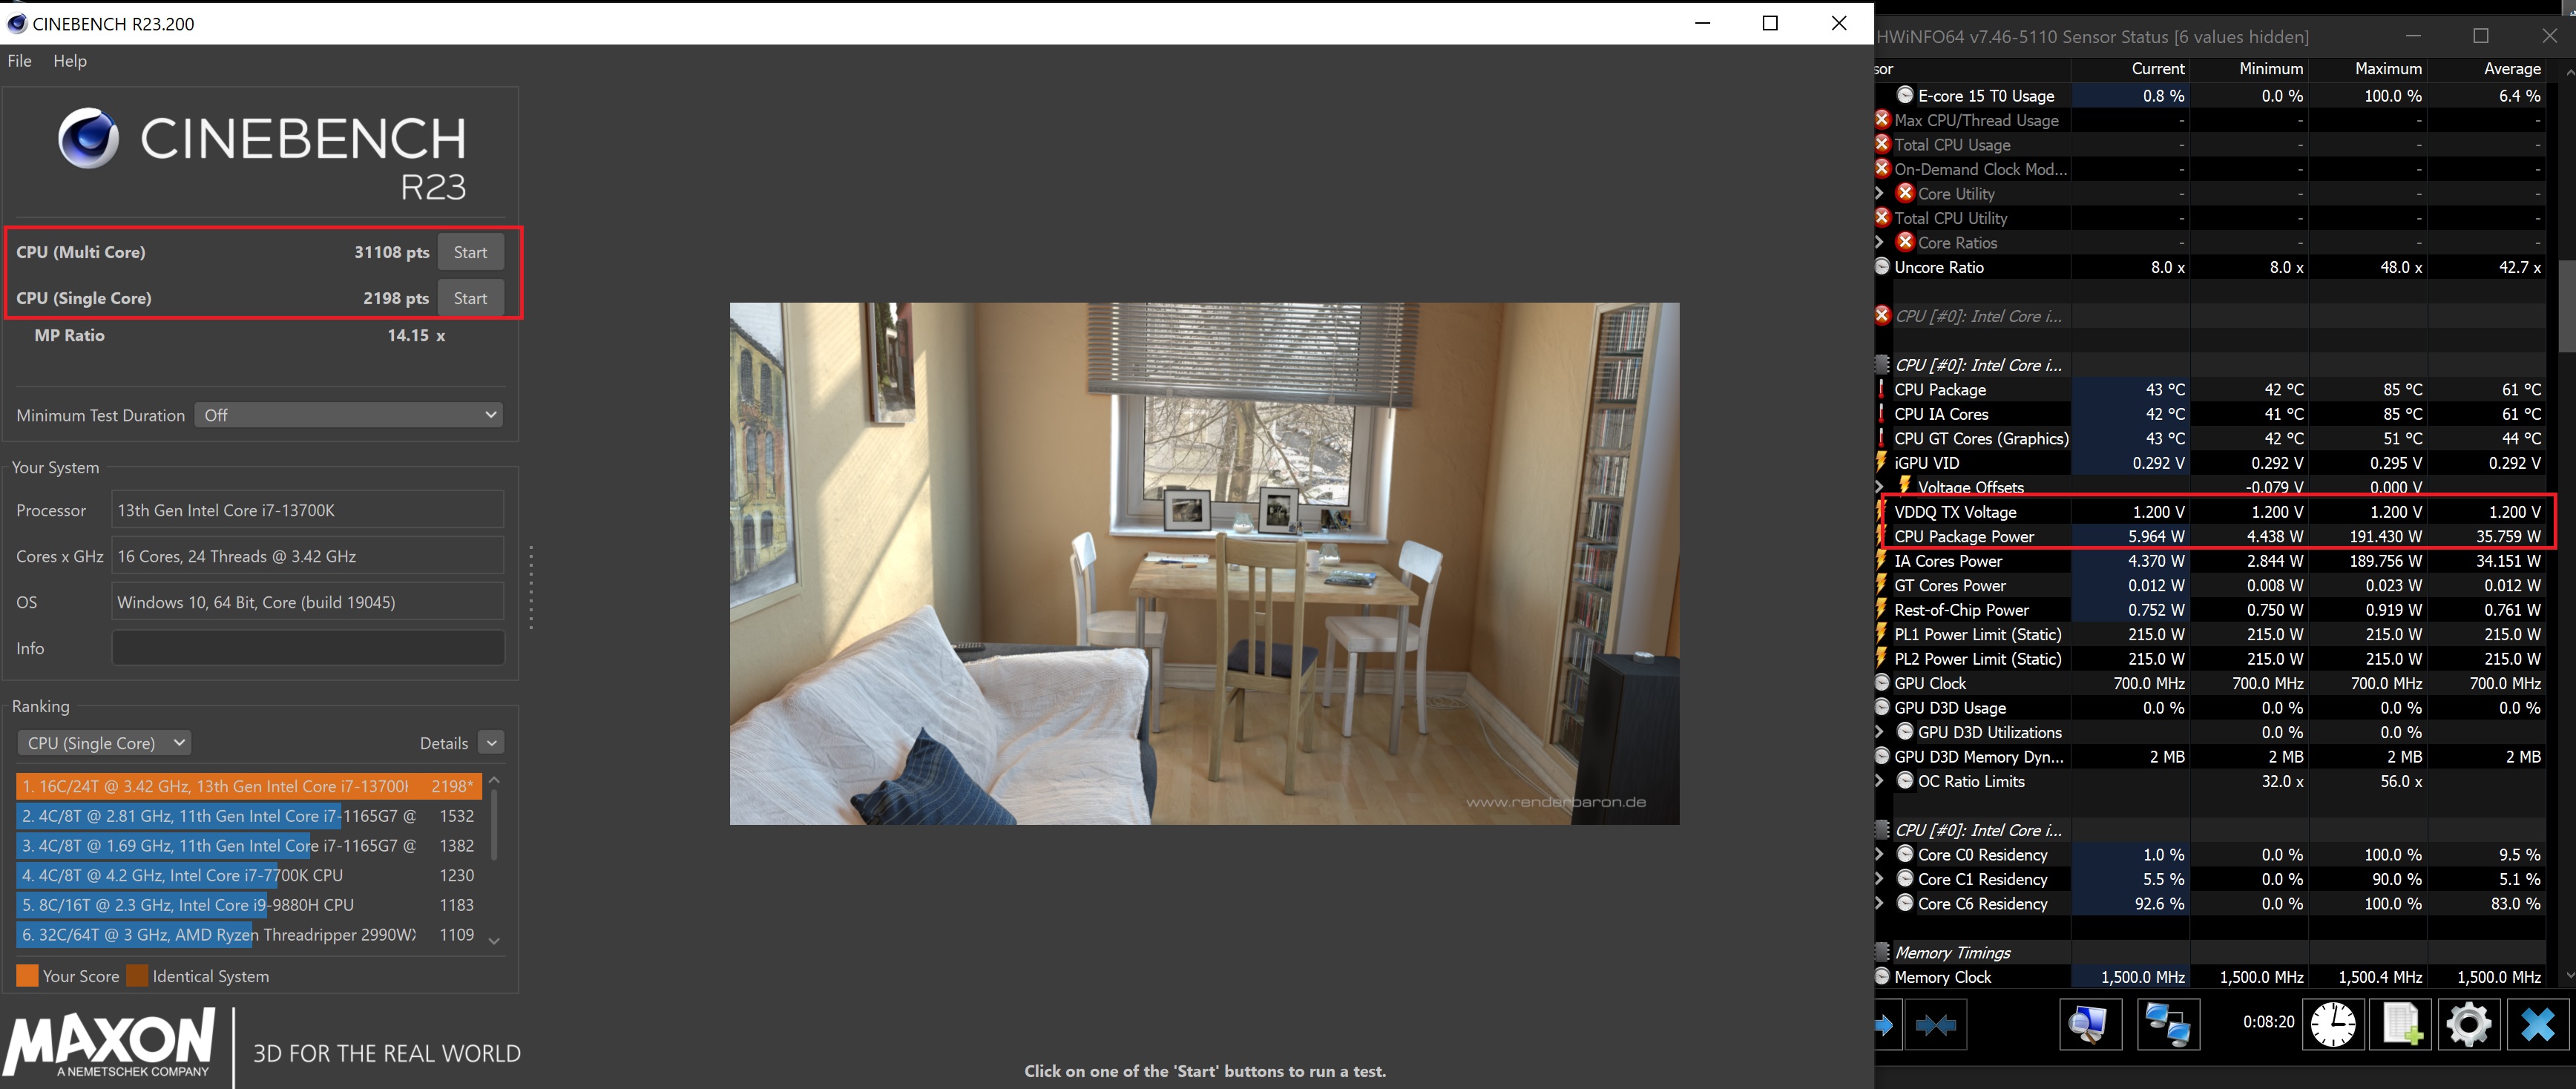Image resolution: width=2576 pixels, height=1089 pixels.
Task: Click the HWiNFO blue arrow expand icon
Action: 1886,1024
